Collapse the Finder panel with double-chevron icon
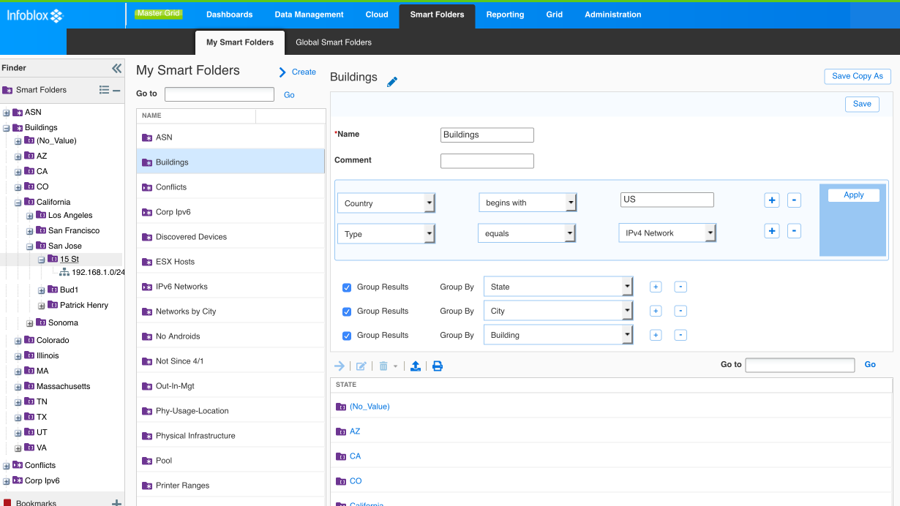The height and width of the screenshot is (506, 900). tap(116, 68)
